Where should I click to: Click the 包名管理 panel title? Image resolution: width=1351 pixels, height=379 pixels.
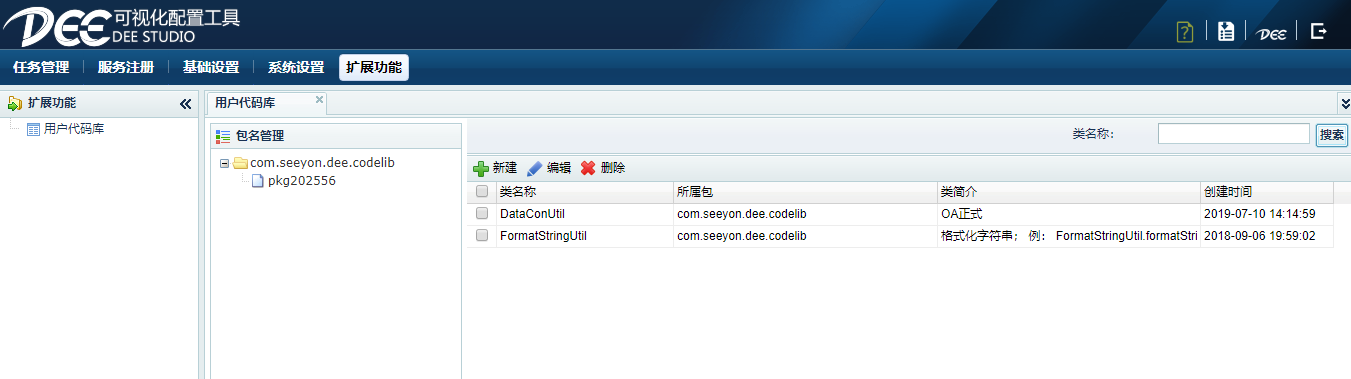pos(260,136)
